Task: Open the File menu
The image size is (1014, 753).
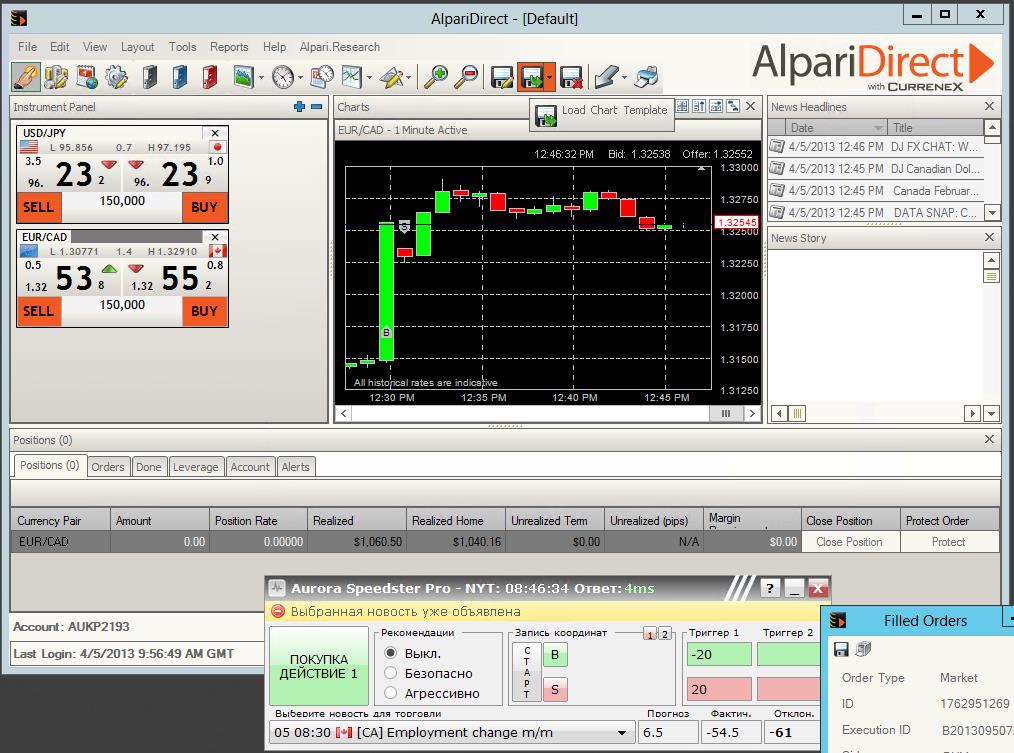Action: click(x=27, y=47)
